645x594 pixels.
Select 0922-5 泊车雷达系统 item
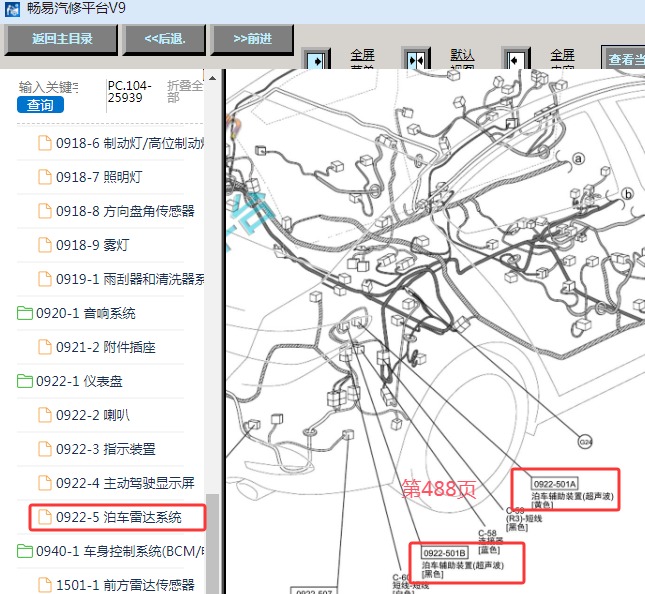(118, 517)
